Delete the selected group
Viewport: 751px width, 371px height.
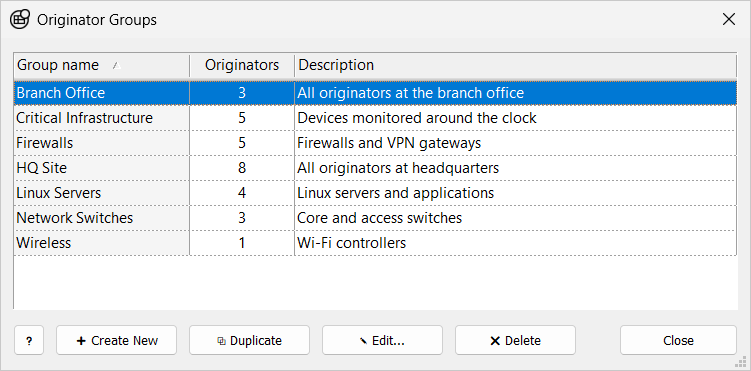coord(515,340)
